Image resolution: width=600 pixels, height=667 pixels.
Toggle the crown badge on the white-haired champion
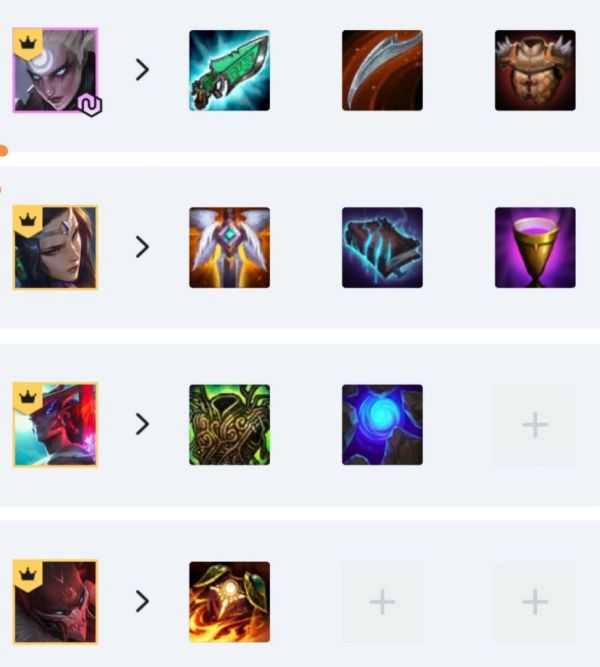point(28,43)
